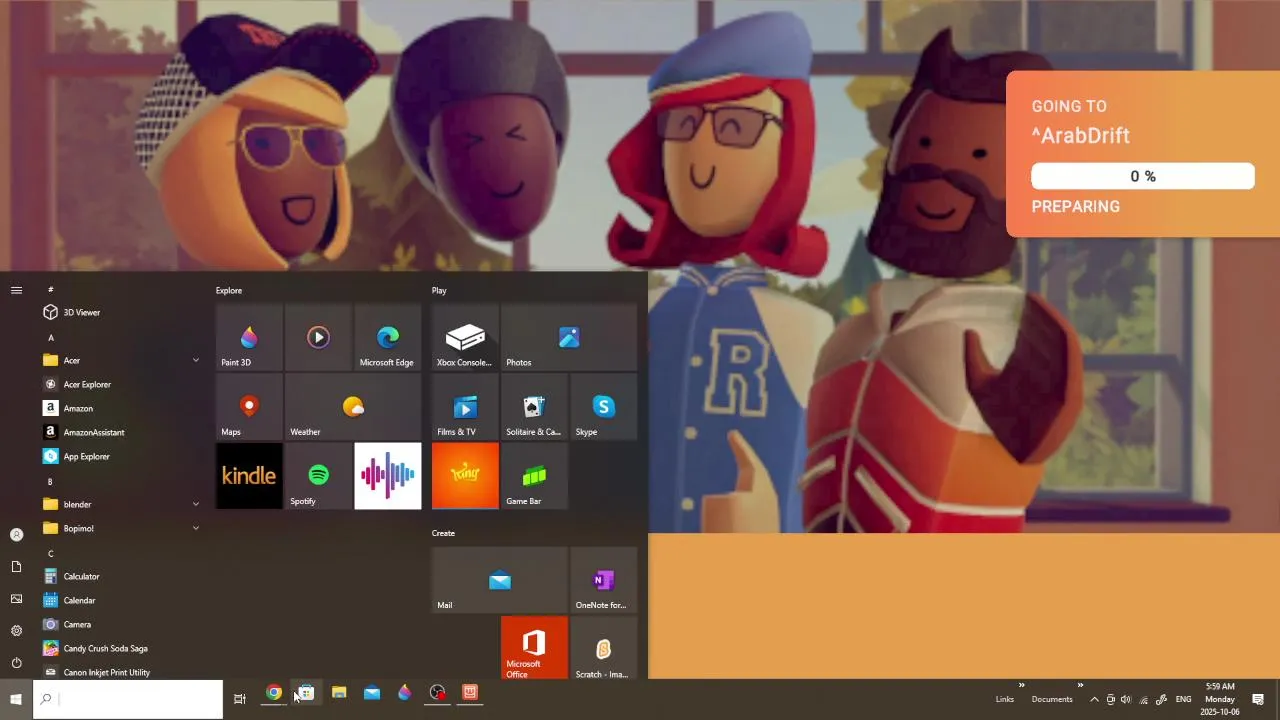Click the Play tile group heading
Screen dimensions: 1280x720
(x=439, y=290)
